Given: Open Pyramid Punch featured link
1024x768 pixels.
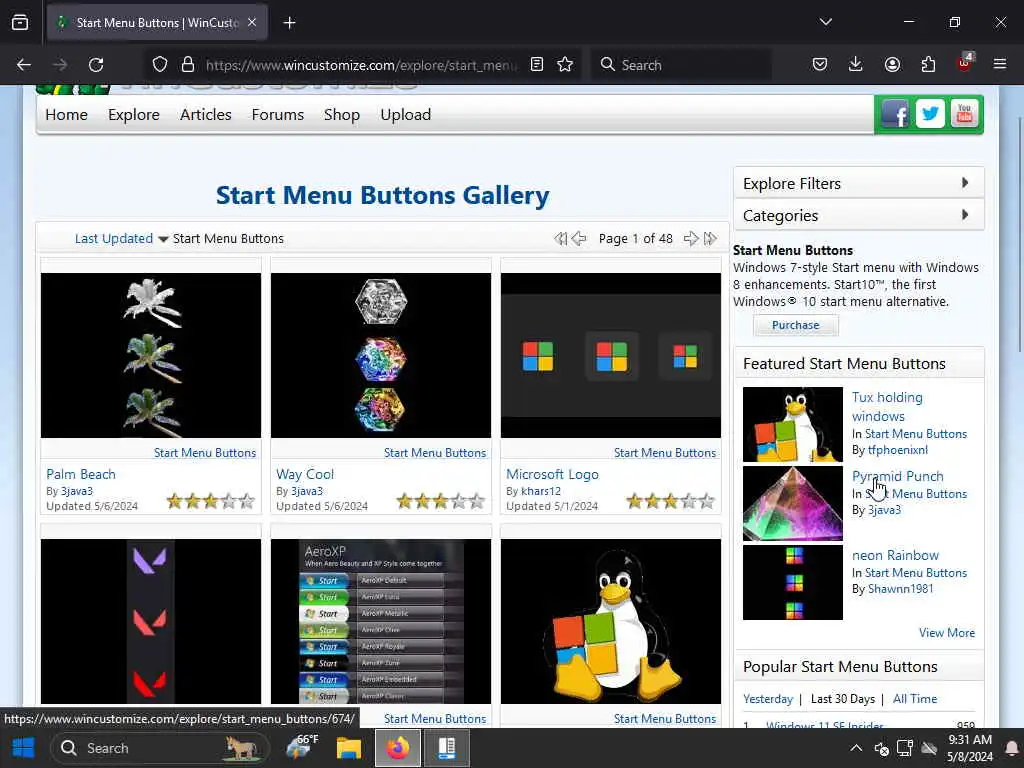Looking at the screenshot, I should (x=898, y=476).
